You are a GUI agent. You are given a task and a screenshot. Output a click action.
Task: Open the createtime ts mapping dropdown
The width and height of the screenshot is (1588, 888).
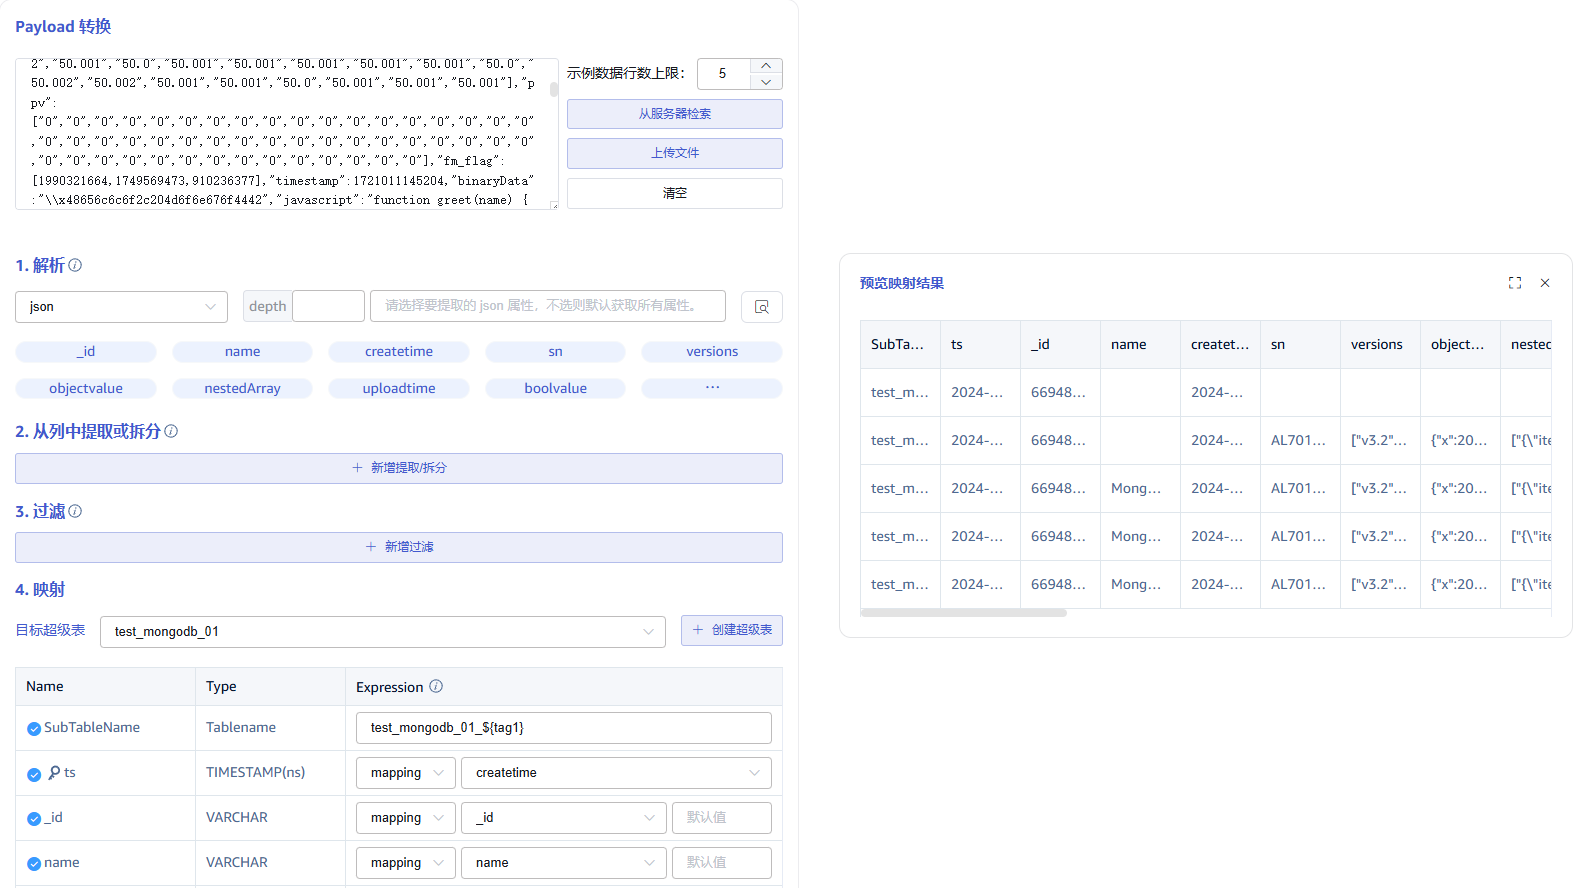(616, 773)
